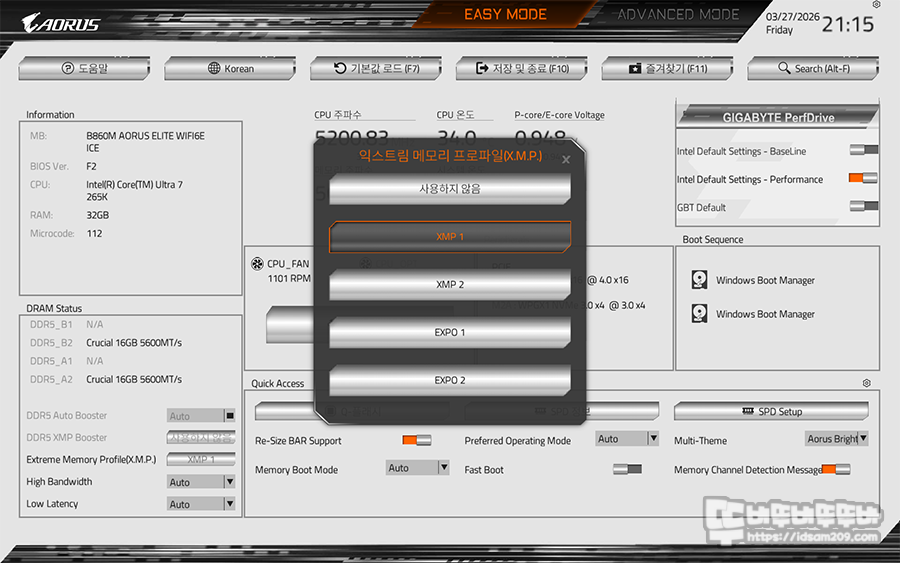Image resolution: width=900 pixels, height=563 pixels.
Task: Switch to EASY MODE tab
Action: (505, 14)
